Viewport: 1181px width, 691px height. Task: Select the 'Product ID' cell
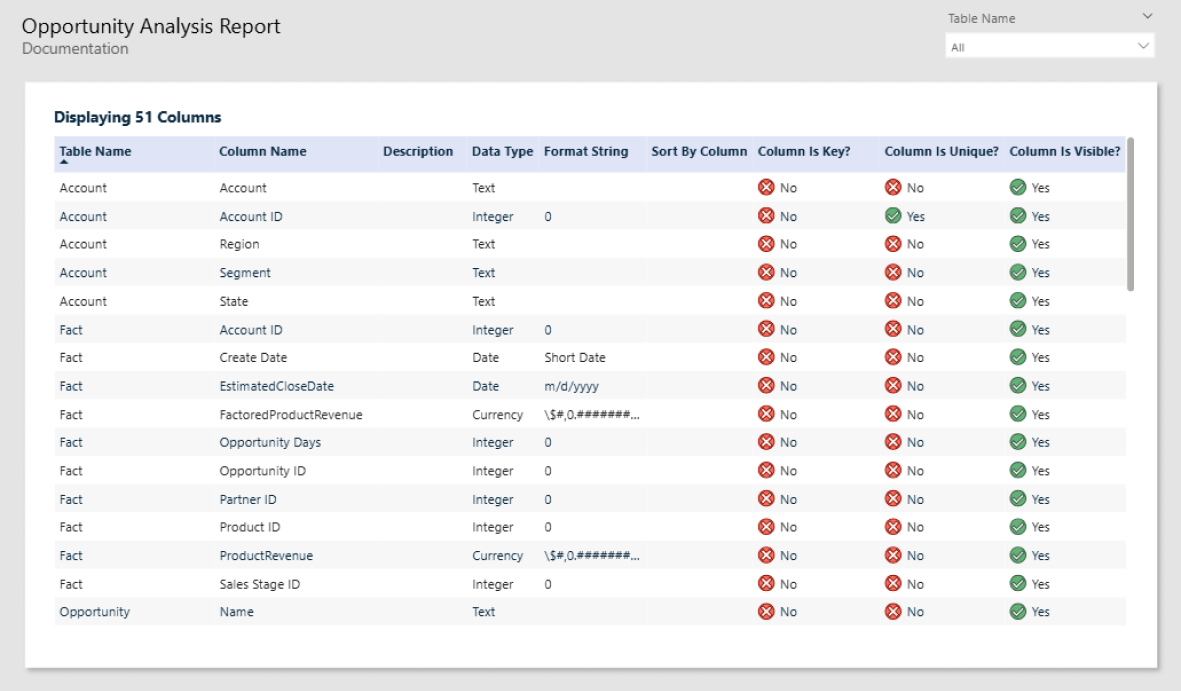pos(250,527)
